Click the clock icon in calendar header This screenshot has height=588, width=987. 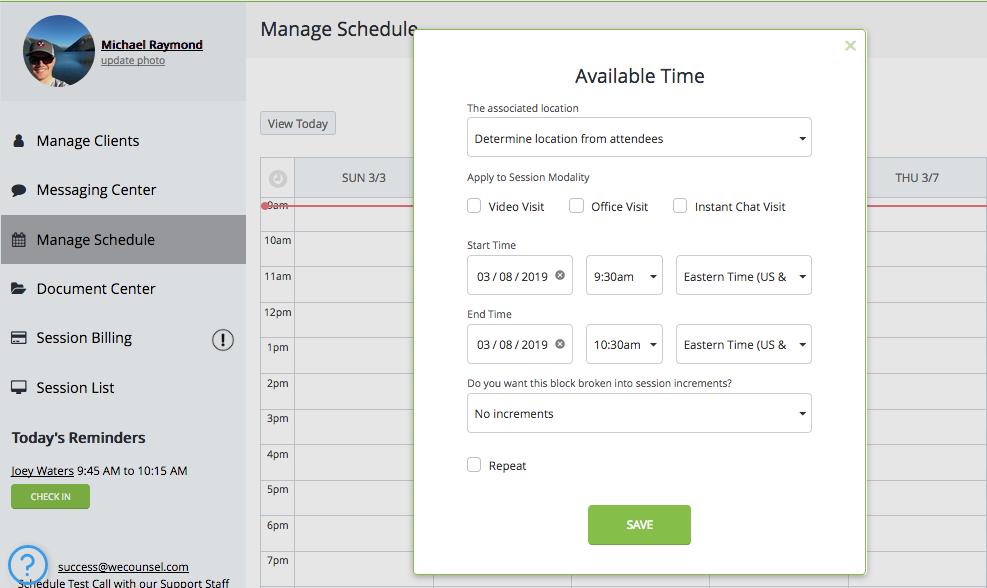278,178
